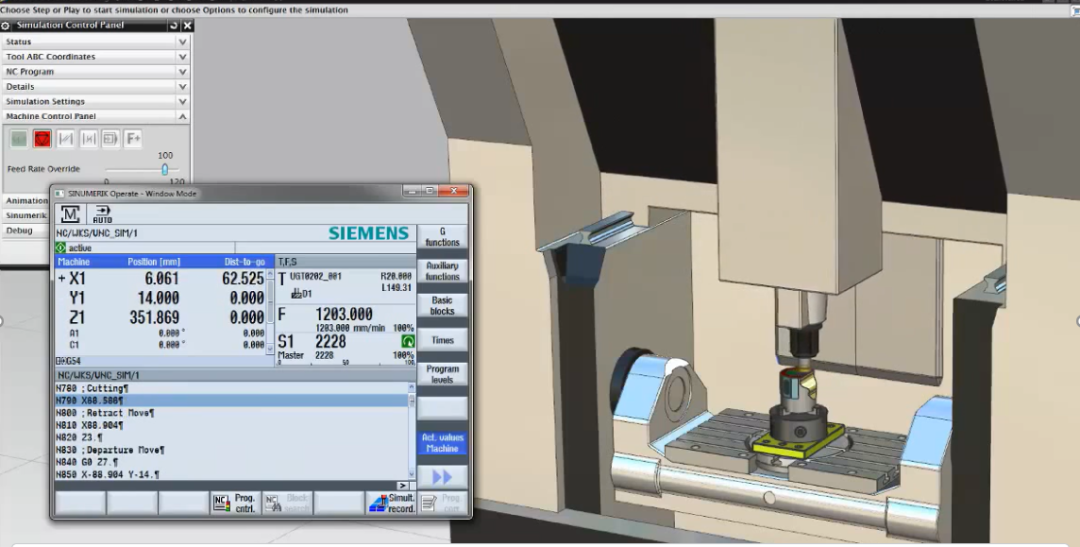Click the tool name UGT0202_001
Viewport: 1080px width, 547px height.
pyautogui.click(x=315, y=276)
